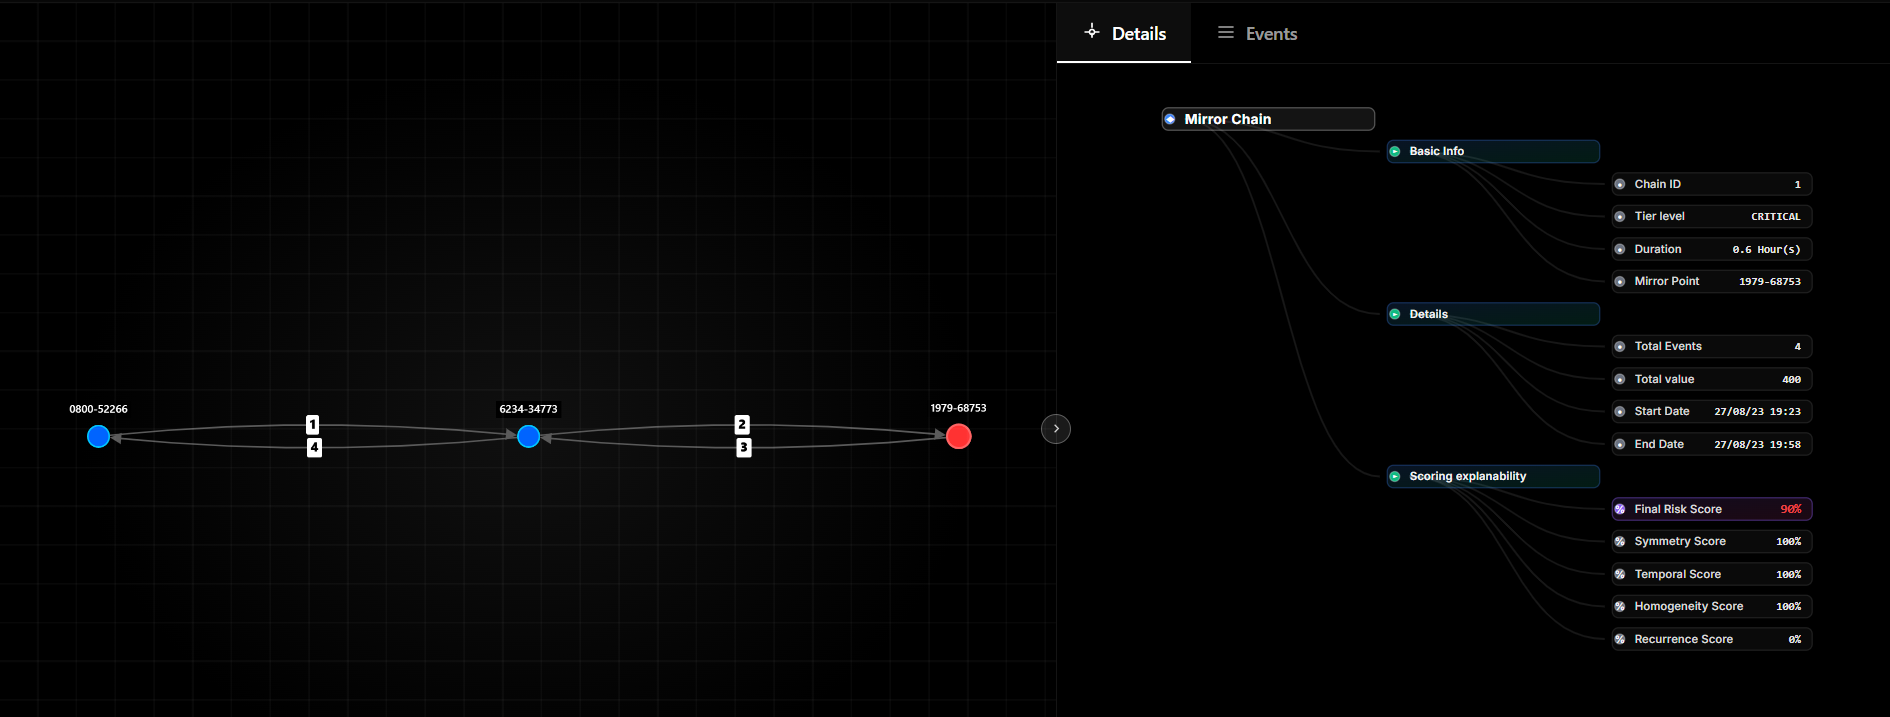1890x717 pixels.
Task: Collapse the side panel with arrow button
Action: (1056, 429)
